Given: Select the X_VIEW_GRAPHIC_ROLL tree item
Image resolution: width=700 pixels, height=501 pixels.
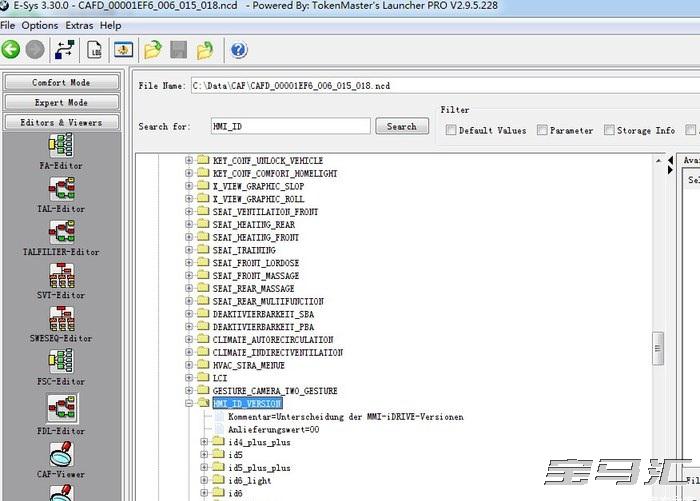Looking at the screenshot, I should coord(258,199).
